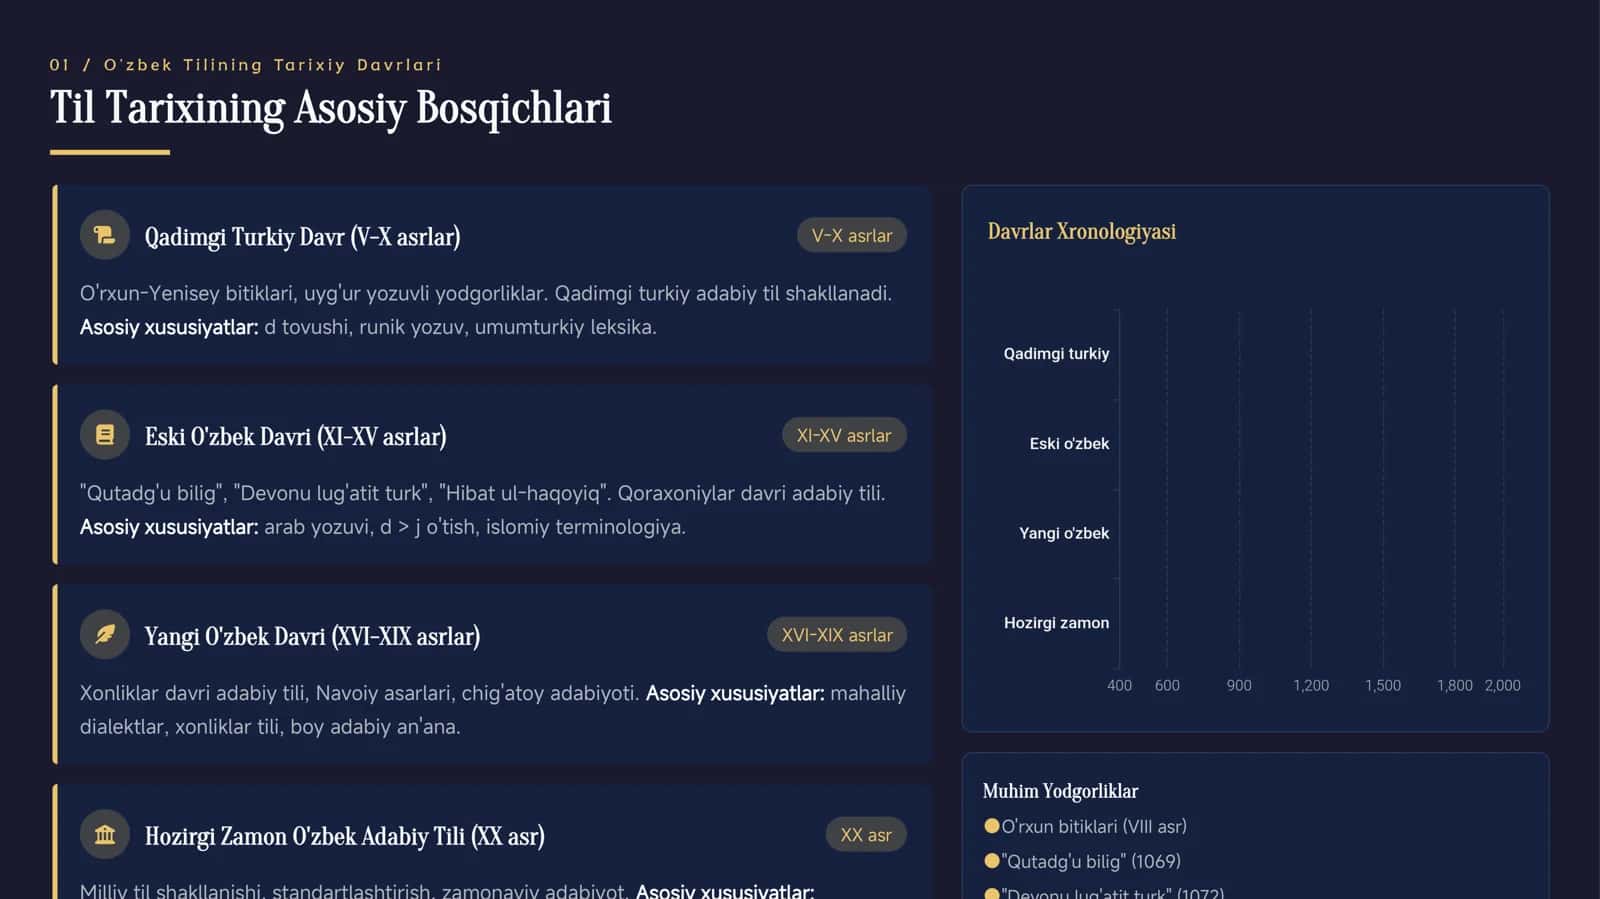Click the list item "Qutadg'u bilig" (1069)
Image resolution: width=1600 pixels, height=899 pixels.
tap(1091, 862)
